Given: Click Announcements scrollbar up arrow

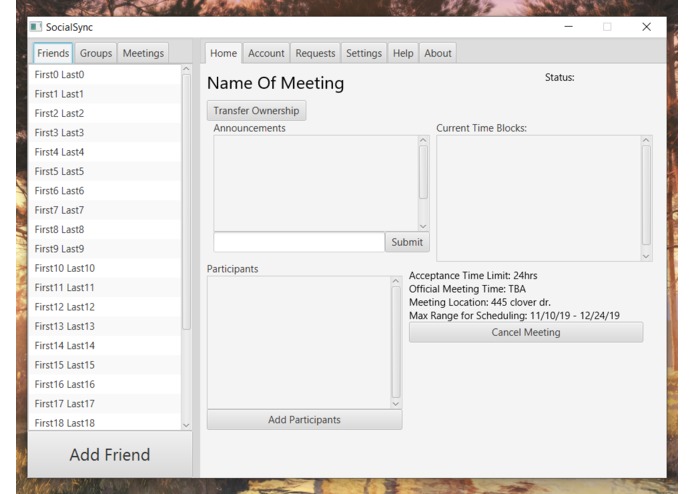Looking at the screenshot, I should pos(423,140).
